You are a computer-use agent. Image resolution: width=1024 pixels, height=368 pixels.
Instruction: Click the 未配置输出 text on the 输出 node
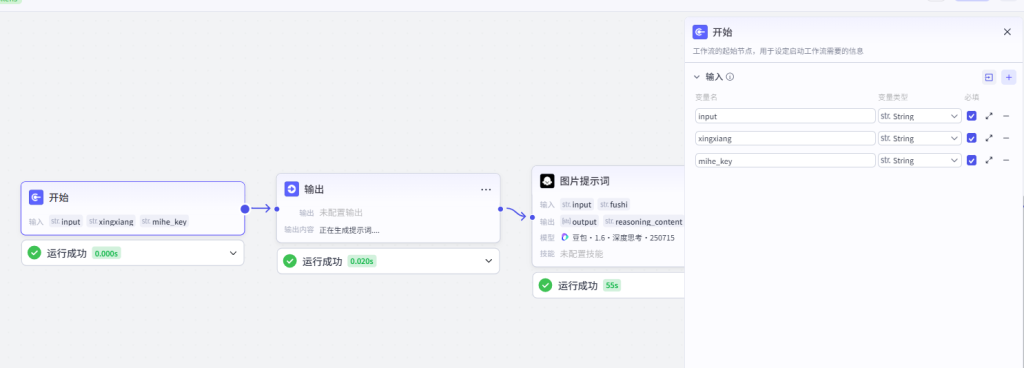click(x=341, y=213)
